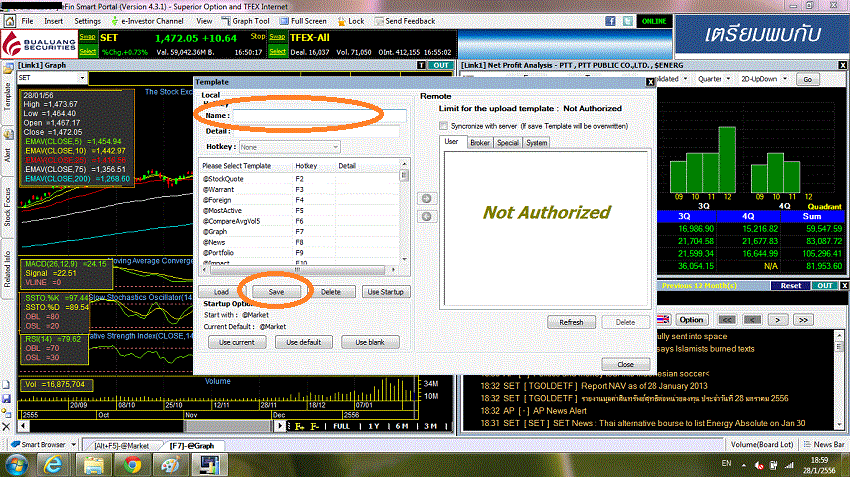Viewport: 850px width, 477px height.
Task: Open Send Feedback
Action: click(404, 21)
